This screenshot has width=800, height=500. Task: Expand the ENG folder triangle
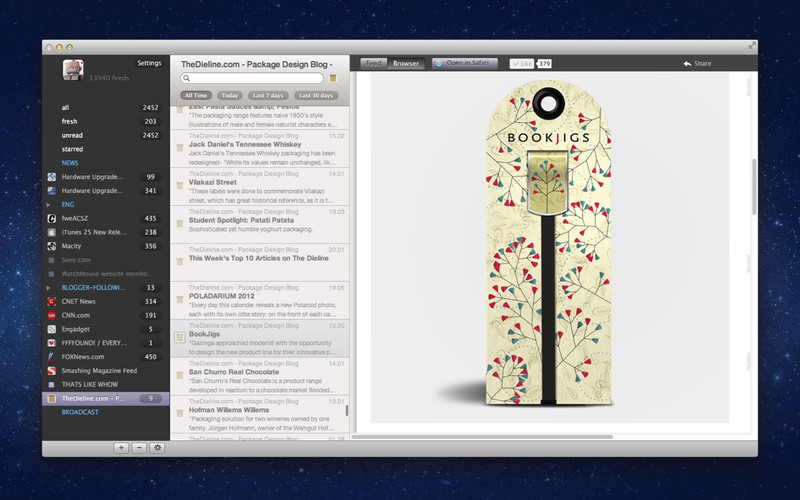pyautogui.click(x=49, y=205)
